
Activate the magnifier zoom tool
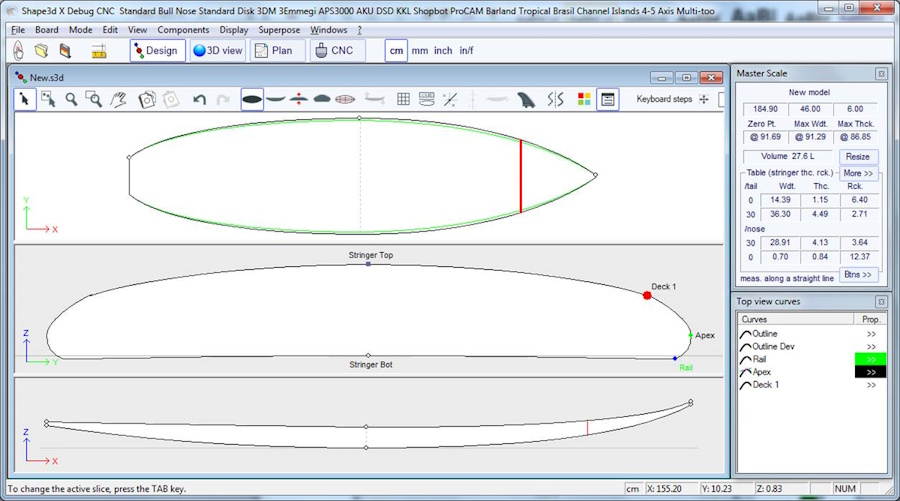click(x=71, y=99)
